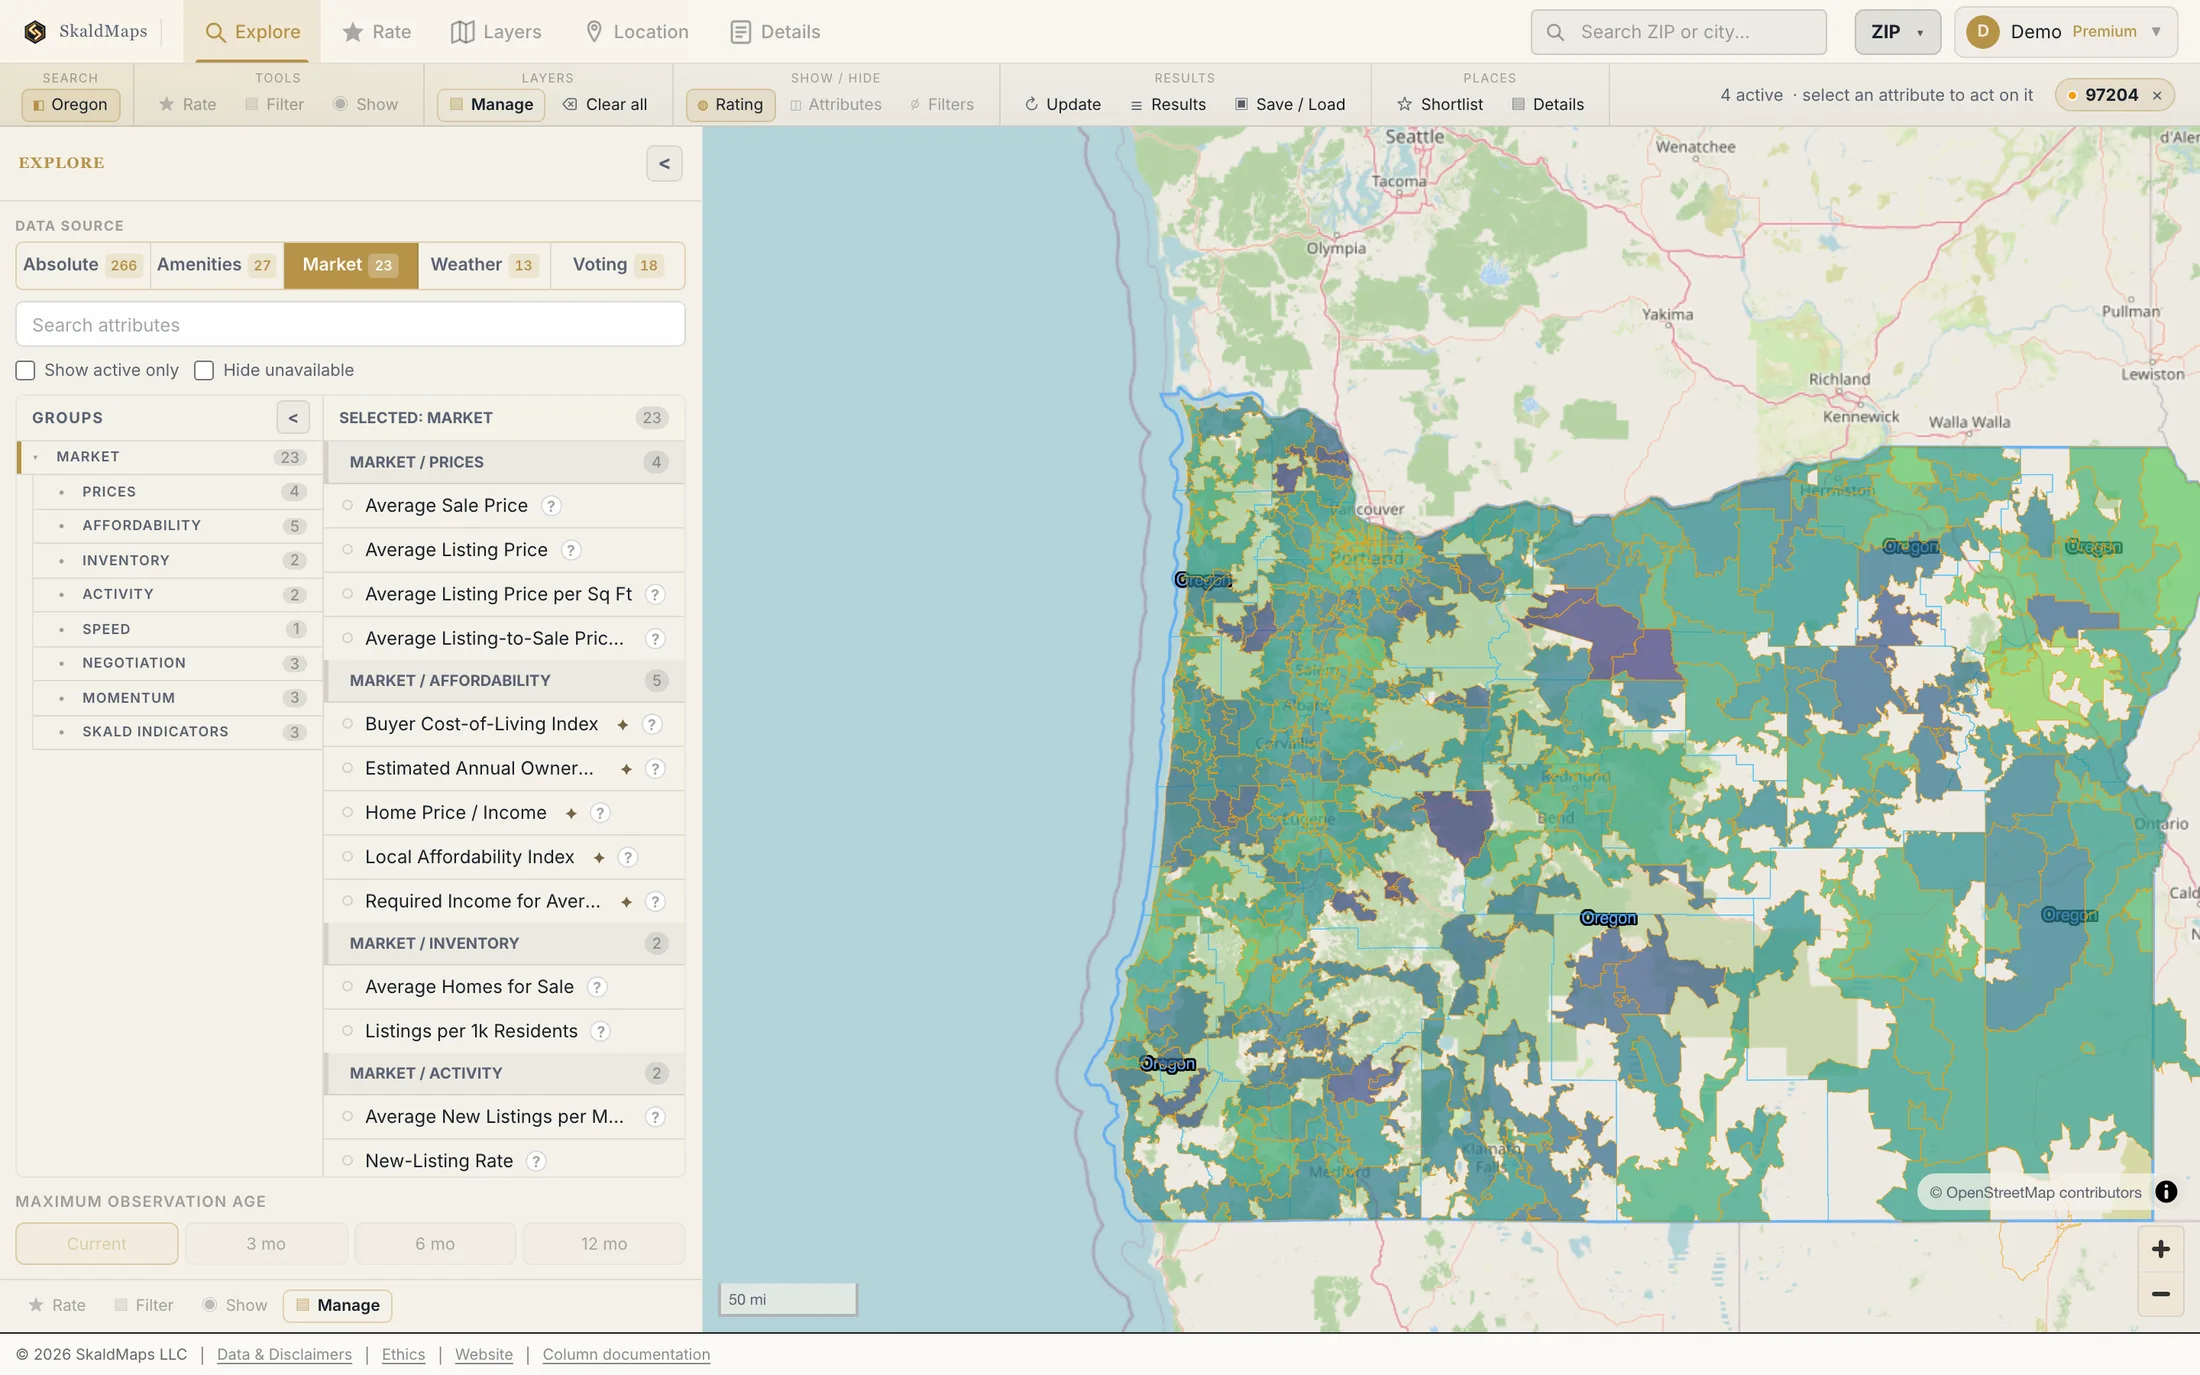Viewport: 2200px width, 1375px height.
Task: Switch to the Weather data source tab
Action: point(484,265)
